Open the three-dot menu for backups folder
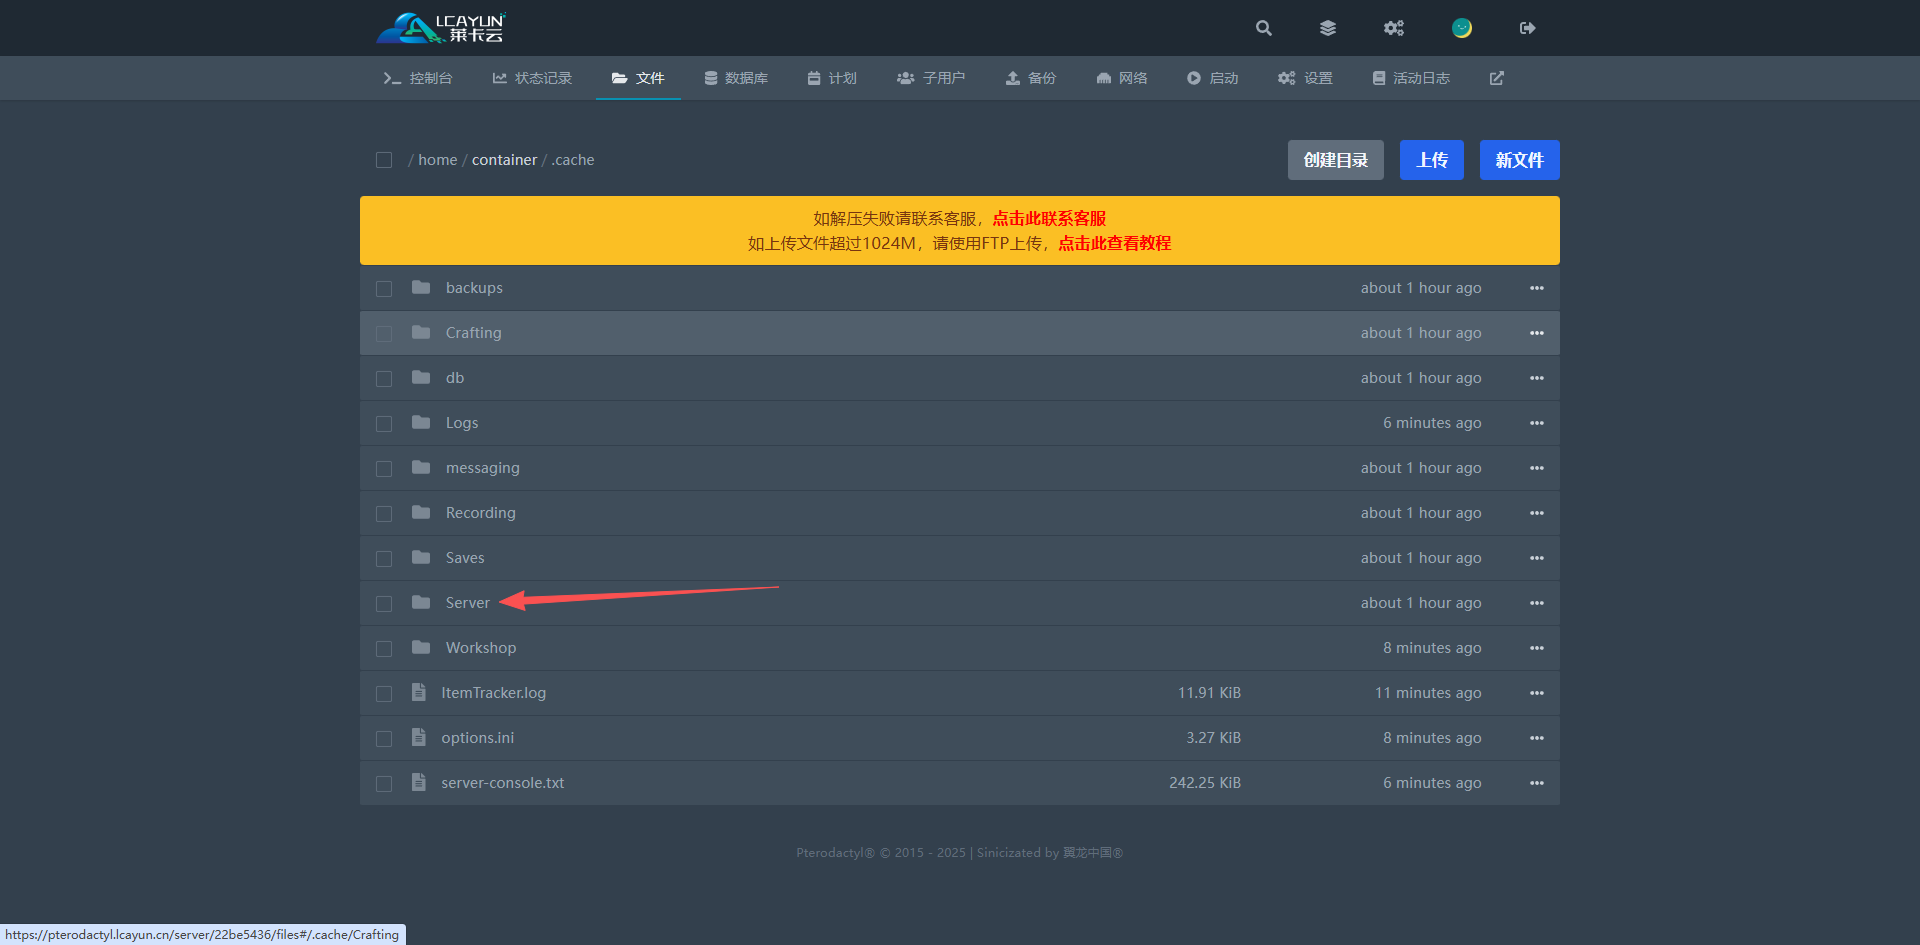Image resolution: width=1920 pixels, height=945 pixels. [1537, 288]
